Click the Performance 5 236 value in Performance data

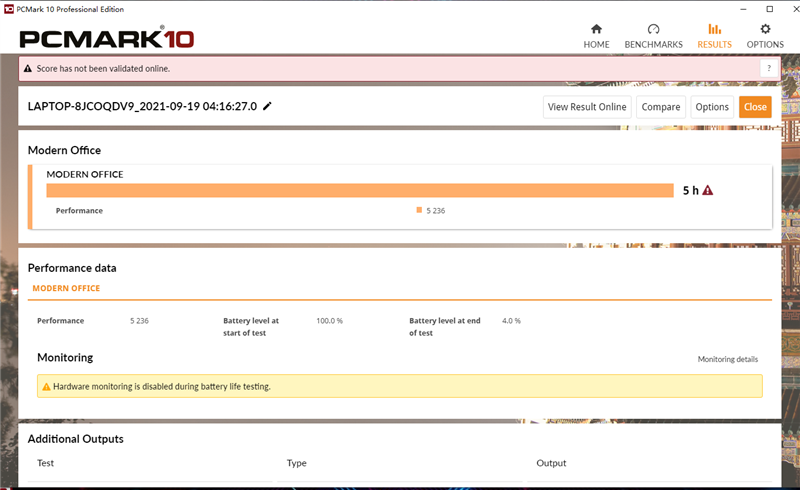(x=139, y=321)
